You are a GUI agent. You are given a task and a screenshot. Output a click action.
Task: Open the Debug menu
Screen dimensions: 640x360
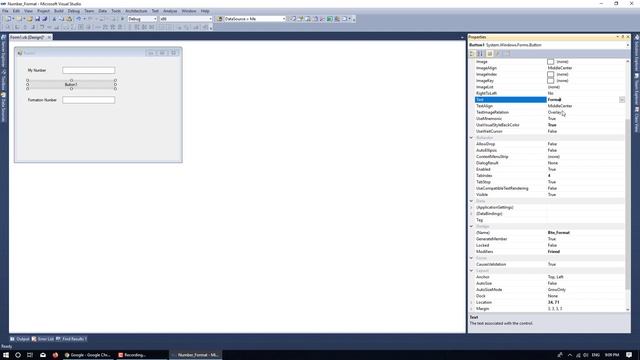pos(73,11)
